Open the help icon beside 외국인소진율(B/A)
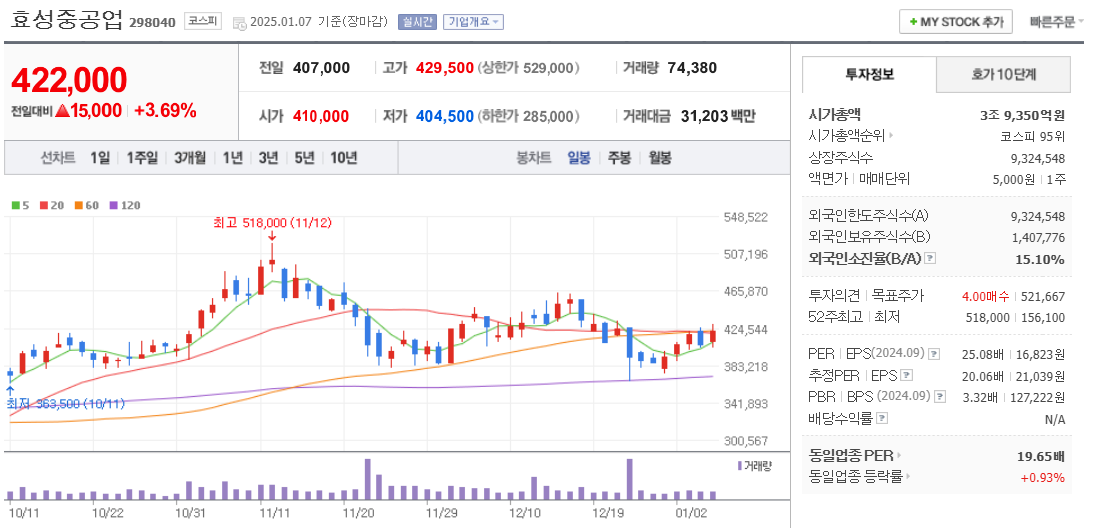The image size is (1095, 528). pos(929,259)
